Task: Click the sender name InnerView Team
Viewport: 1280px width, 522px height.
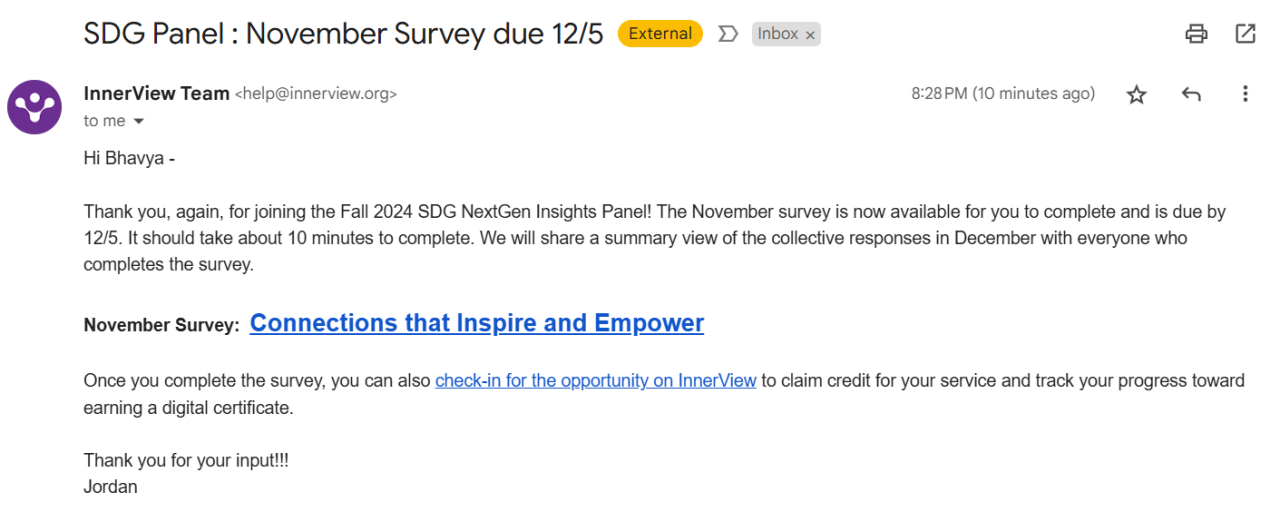Action: coord(156,93)
